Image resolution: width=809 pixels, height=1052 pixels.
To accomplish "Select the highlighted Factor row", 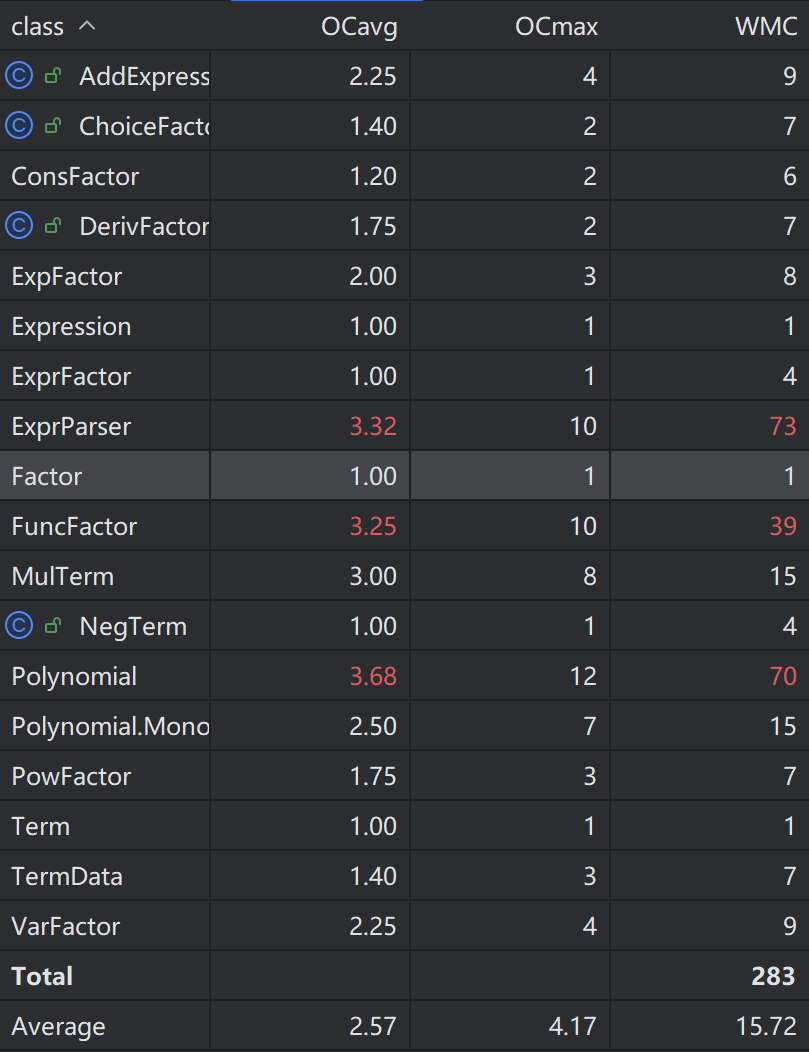I will (404, 476).
